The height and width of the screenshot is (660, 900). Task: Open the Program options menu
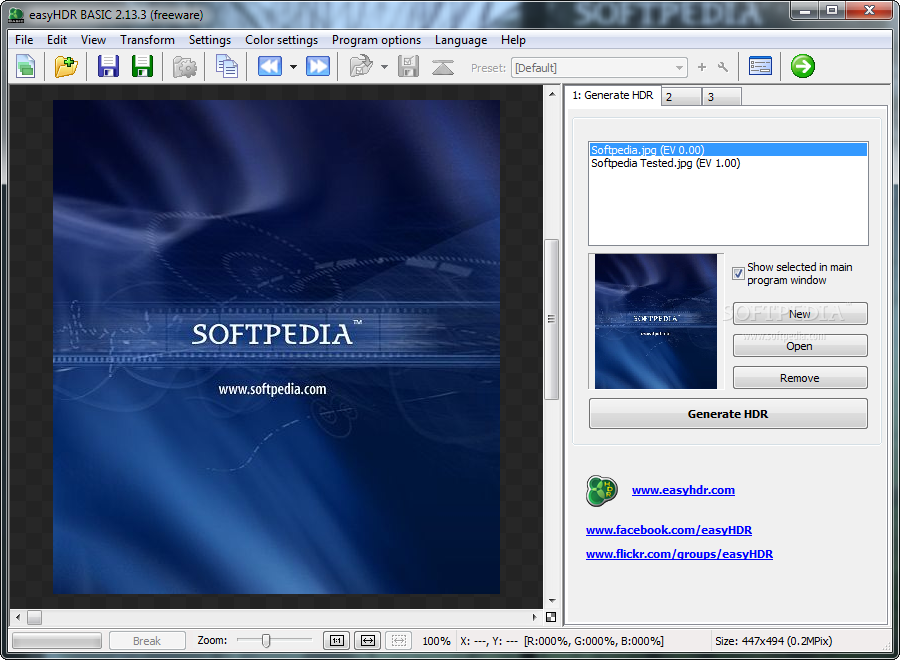376,40
